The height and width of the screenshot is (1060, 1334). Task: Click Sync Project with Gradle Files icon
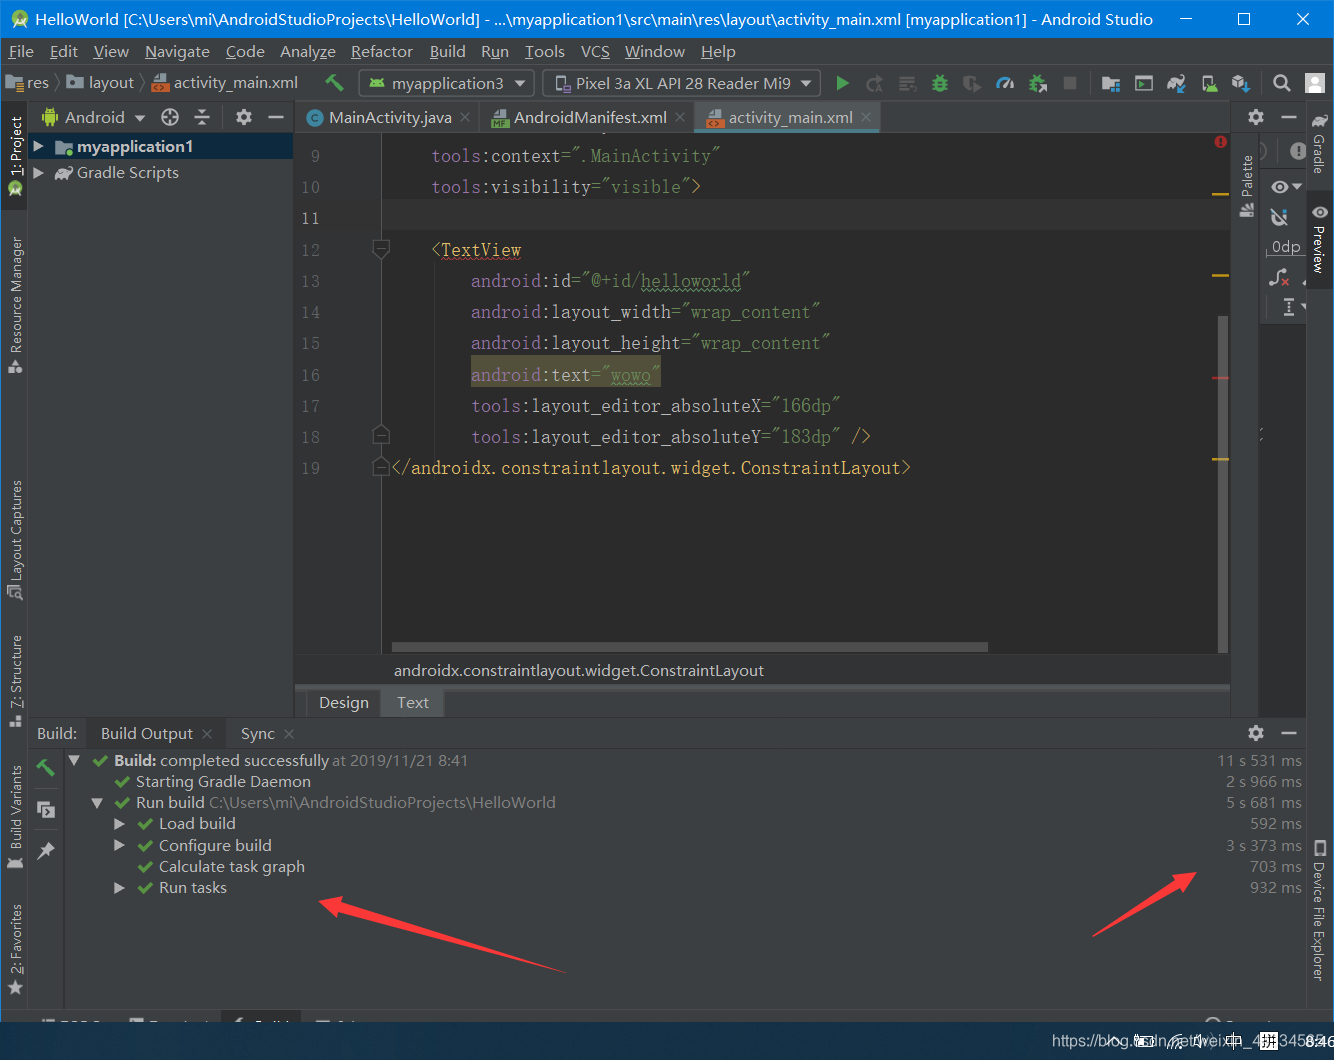pyautogui.click(x=1176, y=83)
